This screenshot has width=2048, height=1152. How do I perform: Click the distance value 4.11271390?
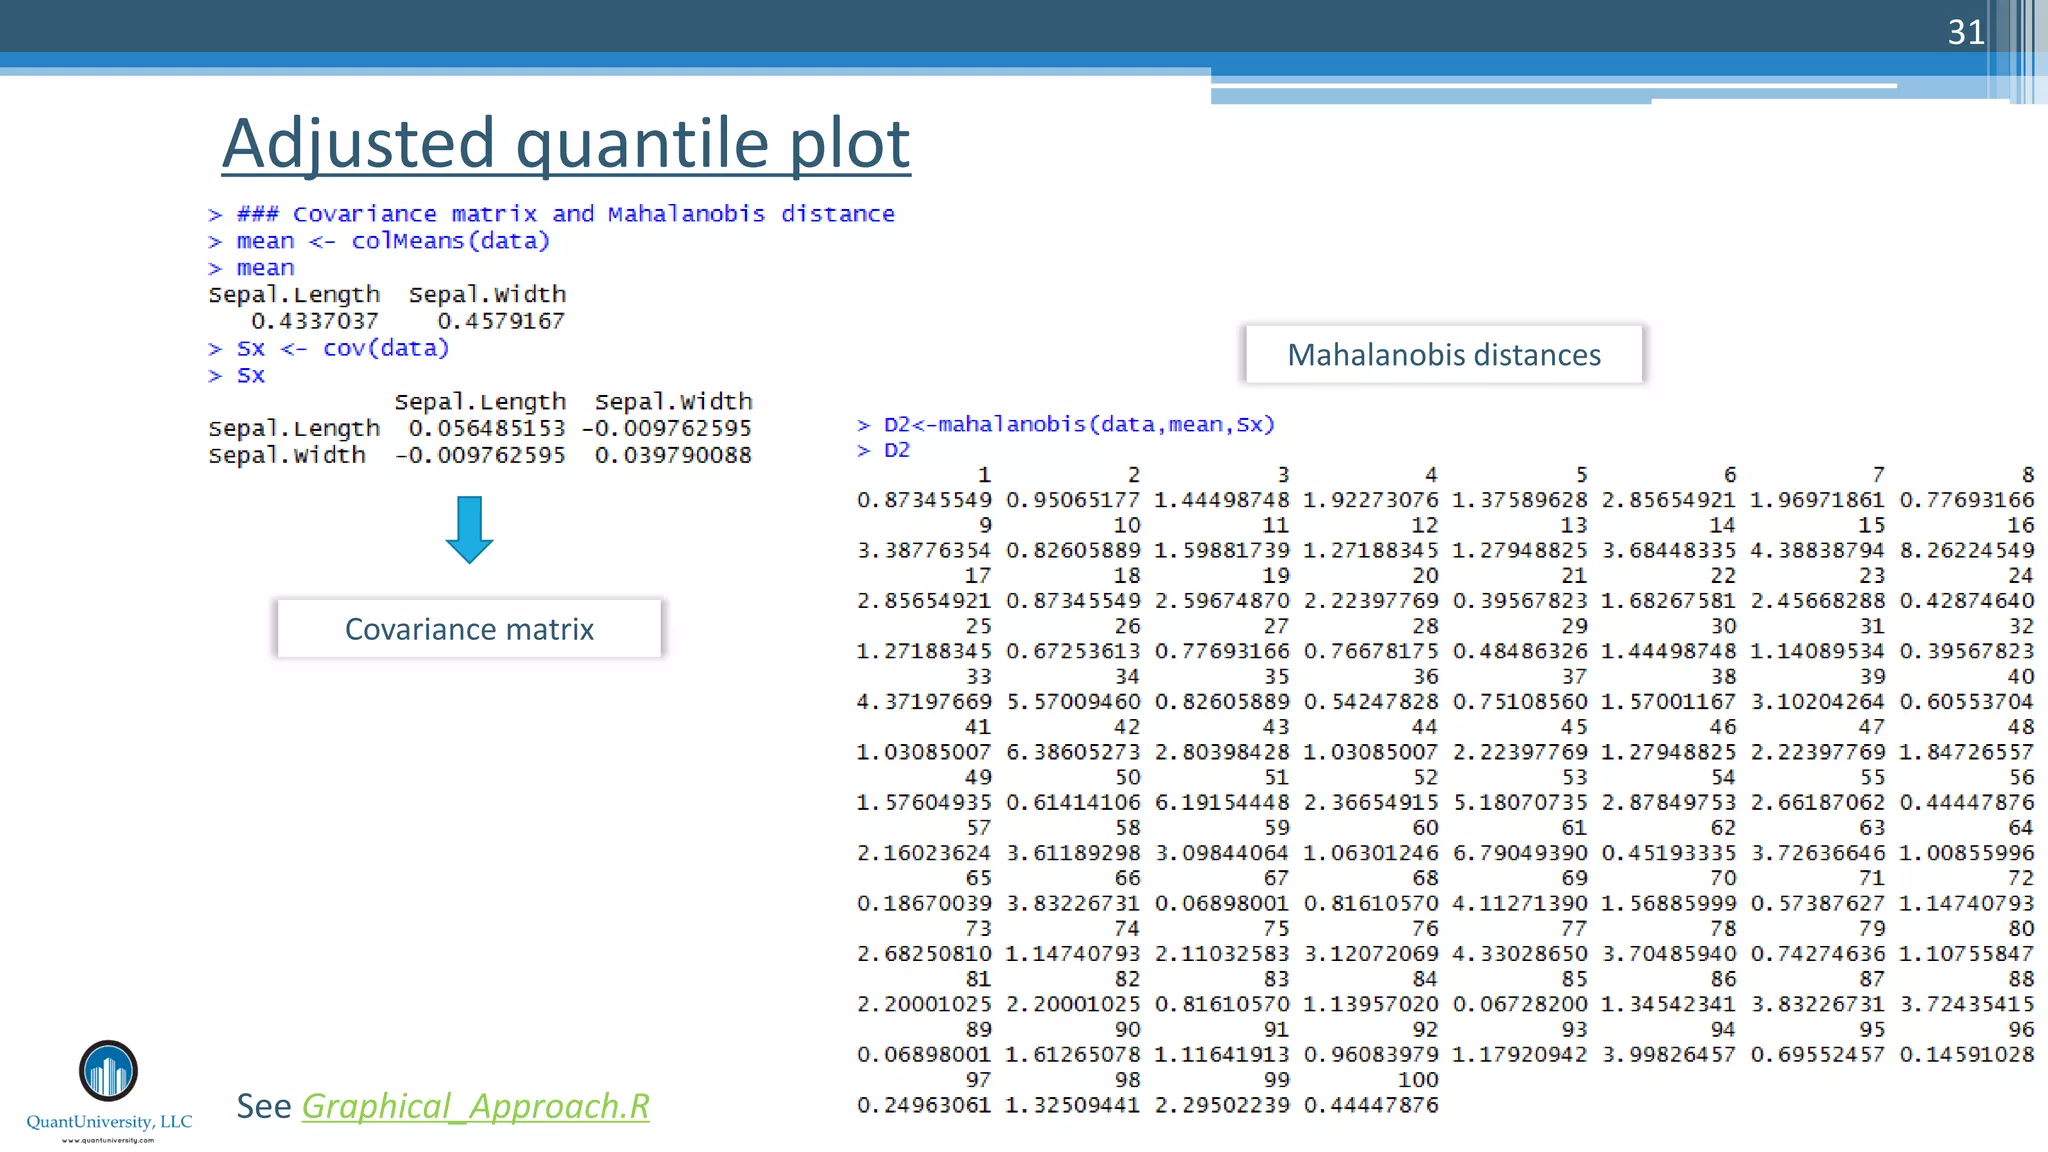point(1520,902)
